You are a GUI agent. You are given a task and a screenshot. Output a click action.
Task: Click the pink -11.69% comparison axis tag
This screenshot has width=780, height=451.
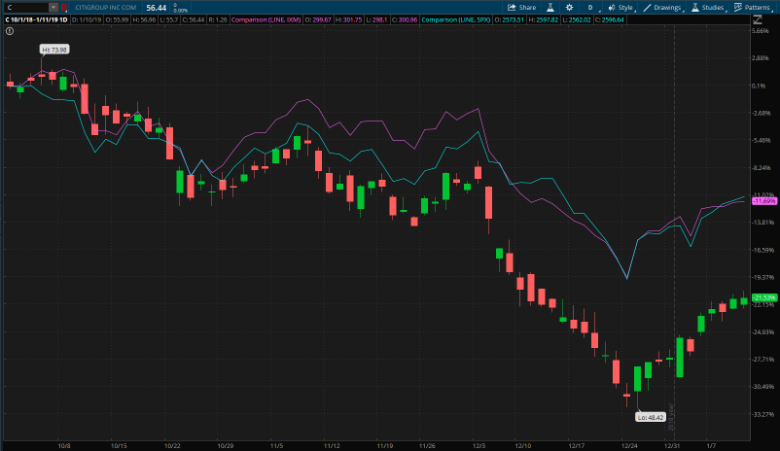point(765,201)
